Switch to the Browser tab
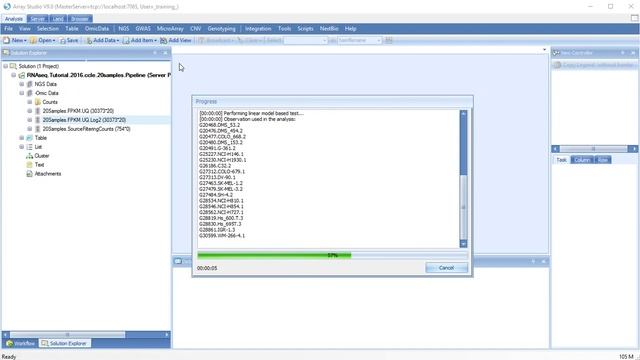Viewport: 640px width, 360px height. pyautogui.click(x=80, y=19)
